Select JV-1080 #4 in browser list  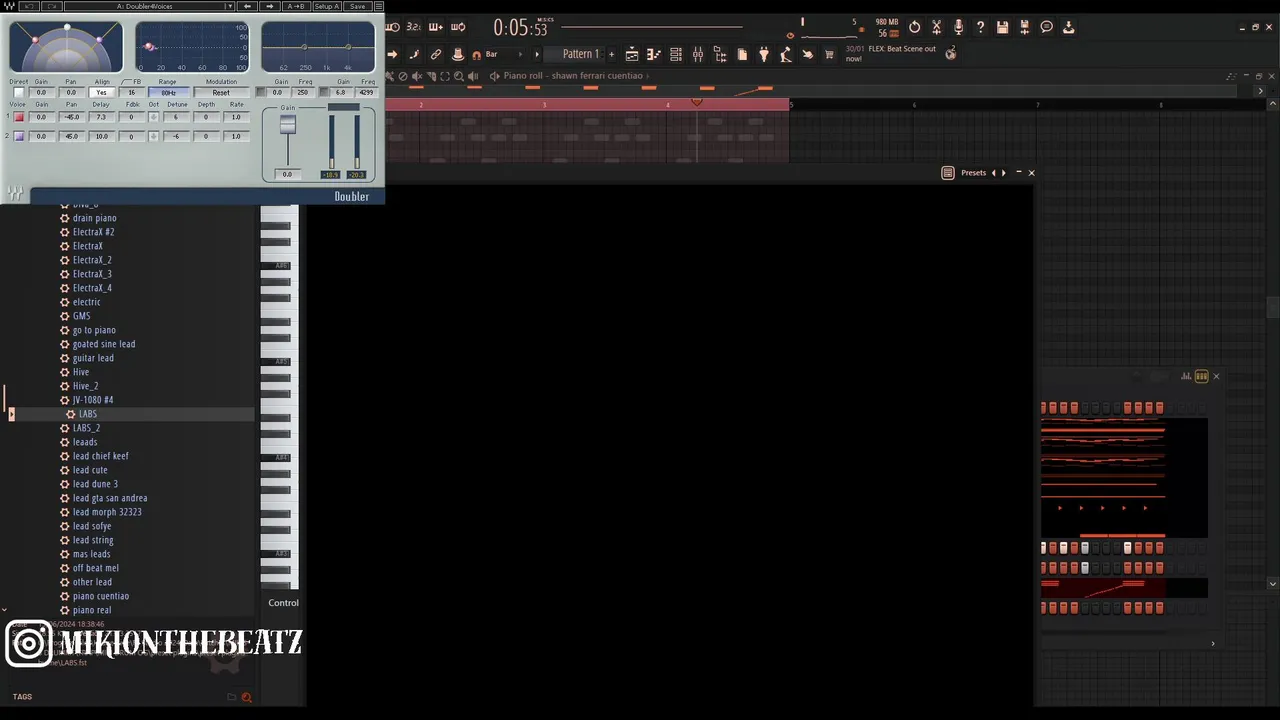(x=92, y=400)
